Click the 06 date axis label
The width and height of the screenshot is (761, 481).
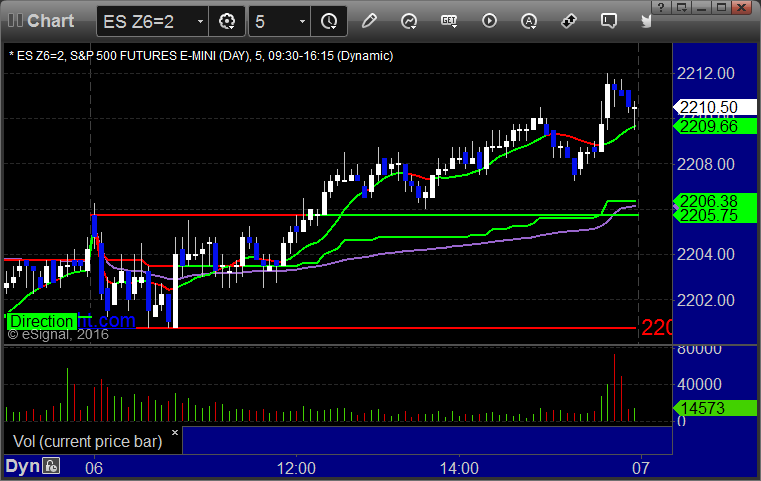point(94,468)
